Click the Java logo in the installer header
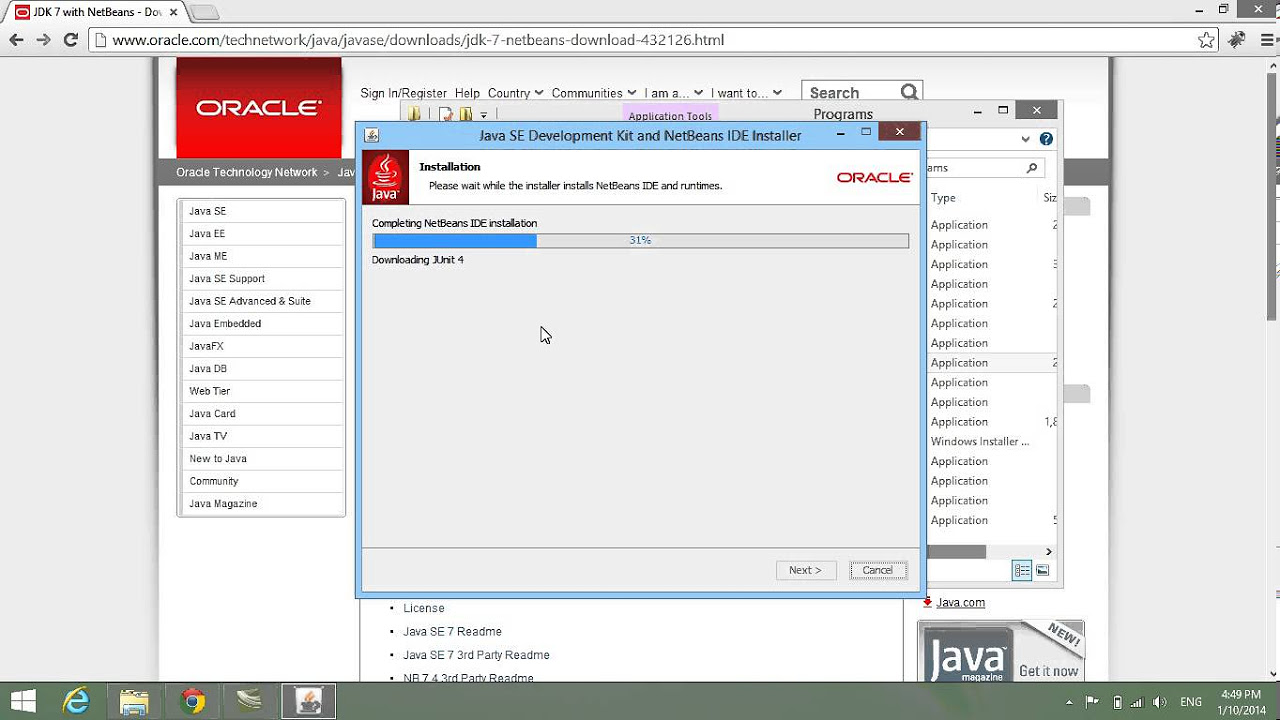The width and height of the screenshot is (1280, 720). click(385, 177)
